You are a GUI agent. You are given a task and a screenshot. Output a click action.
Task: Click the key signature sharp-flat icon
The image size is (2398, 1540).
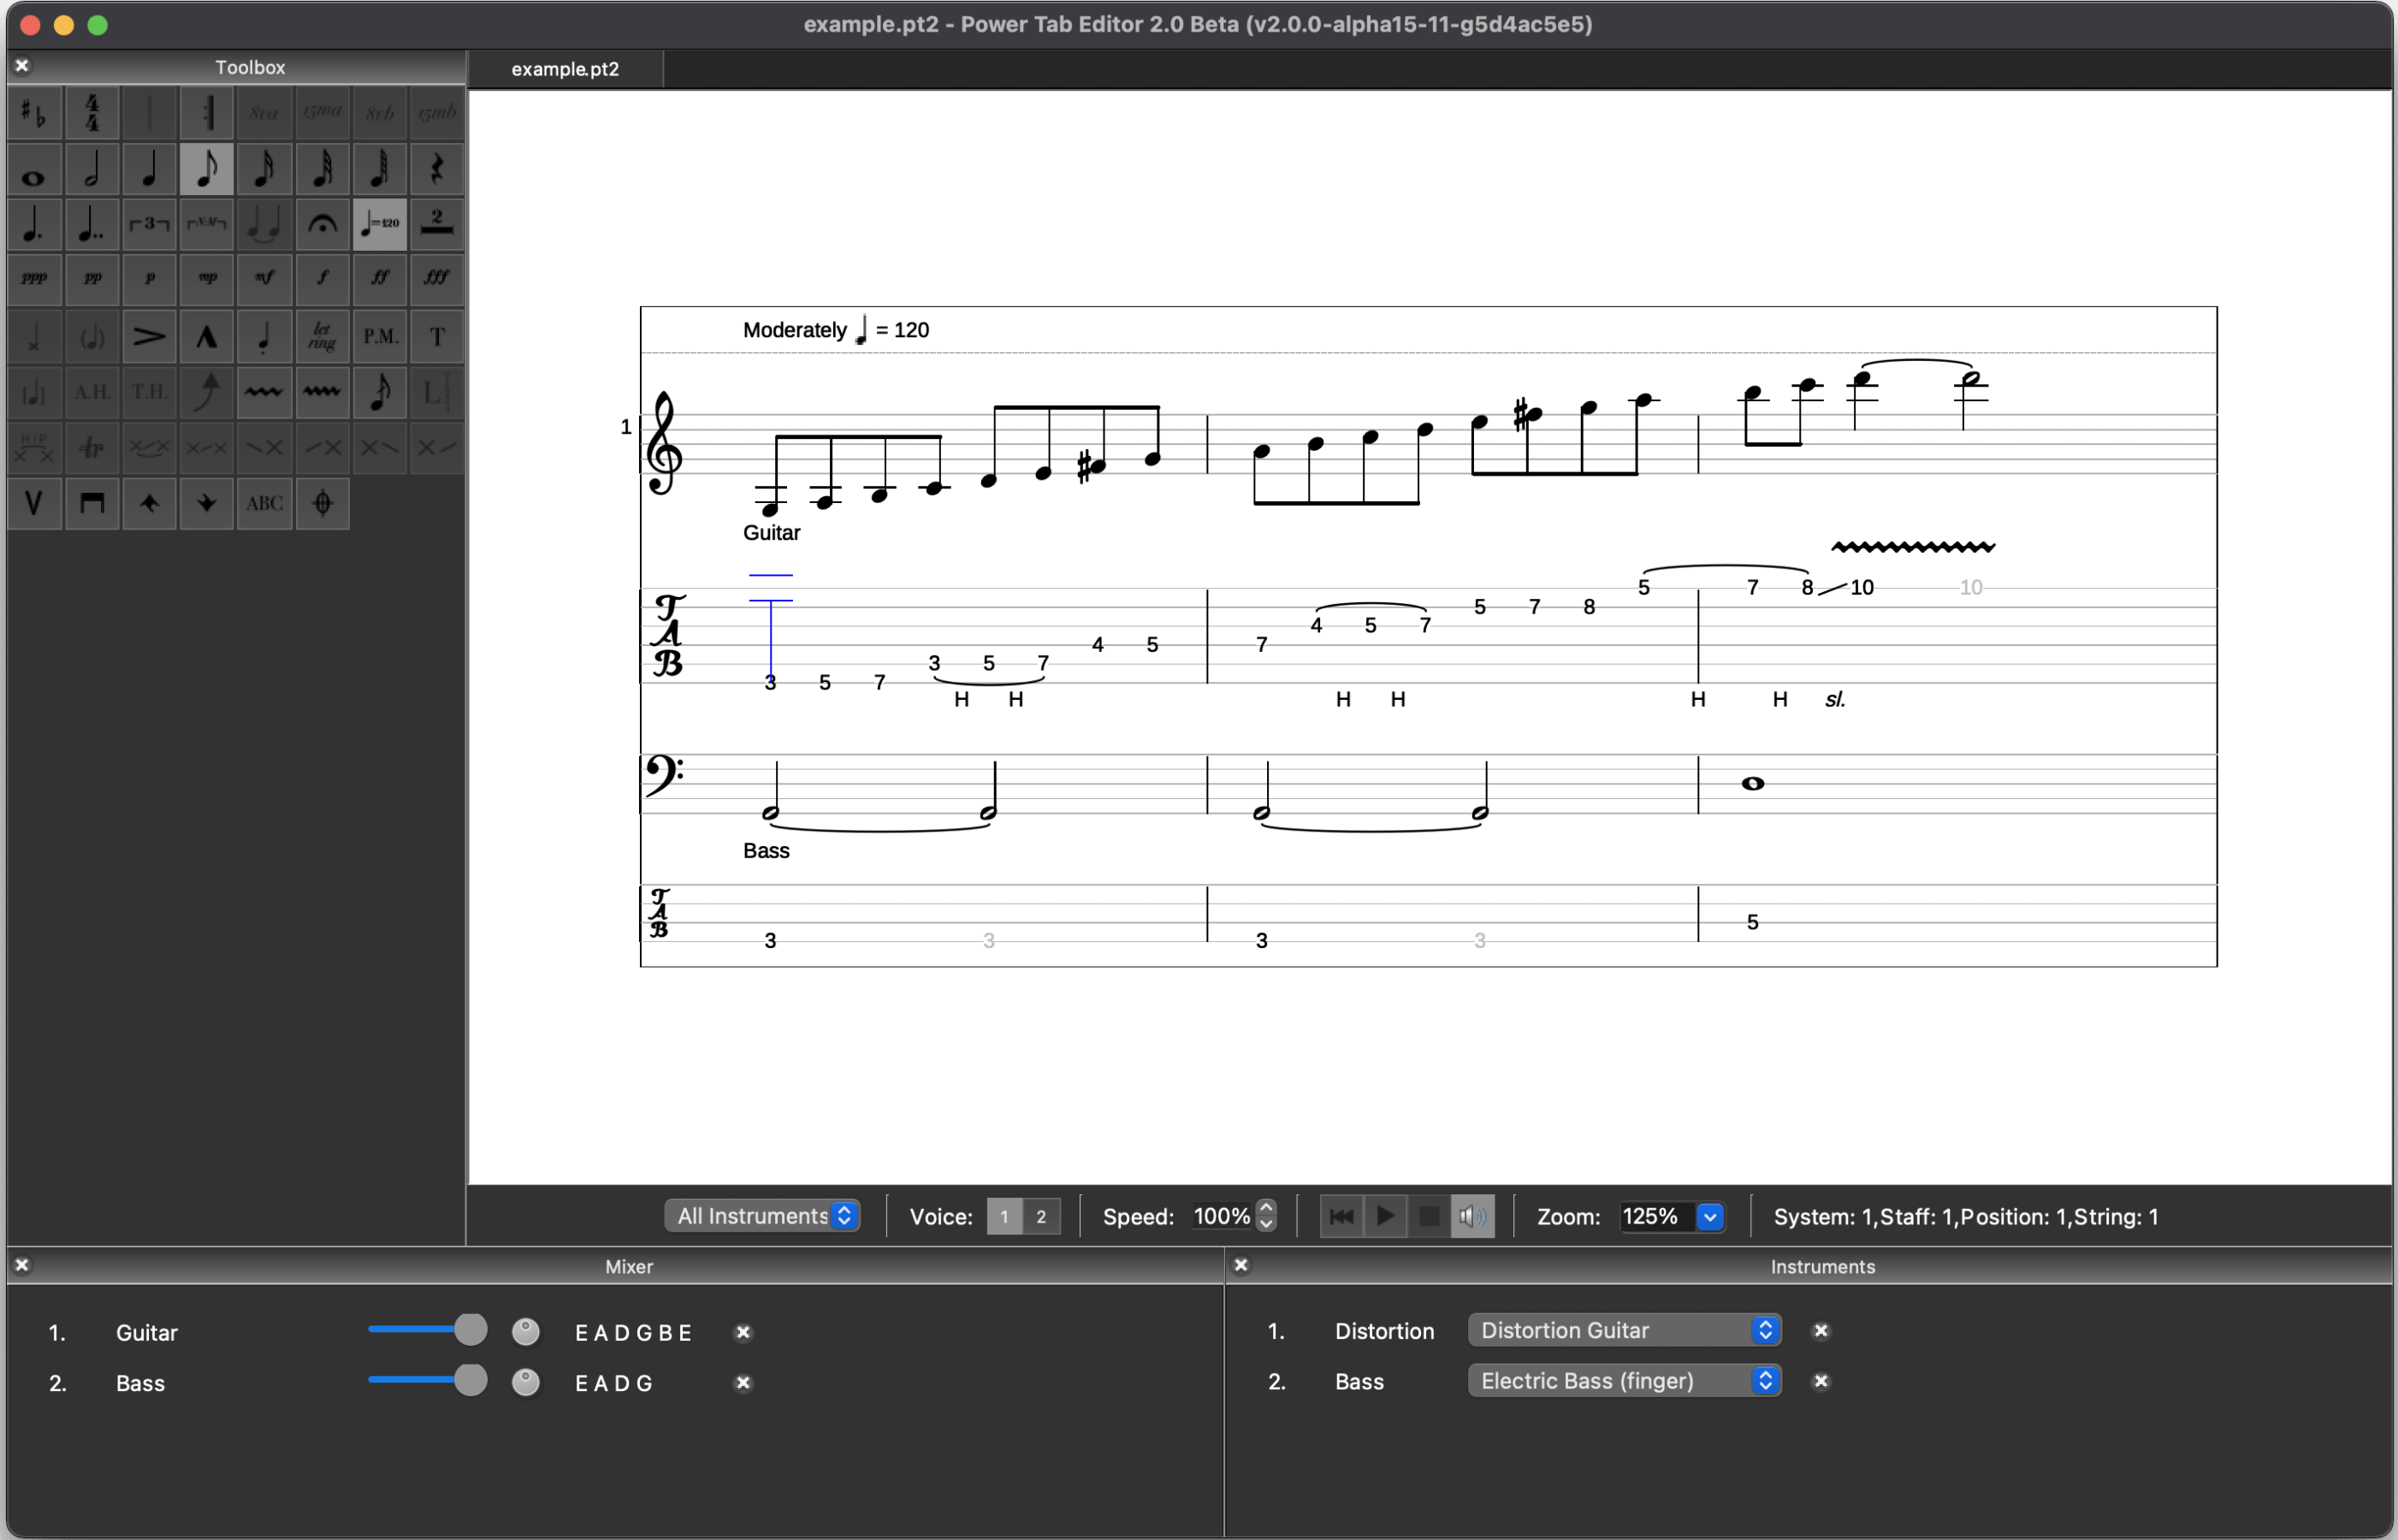pyautogui.click(x=34, y=112)
